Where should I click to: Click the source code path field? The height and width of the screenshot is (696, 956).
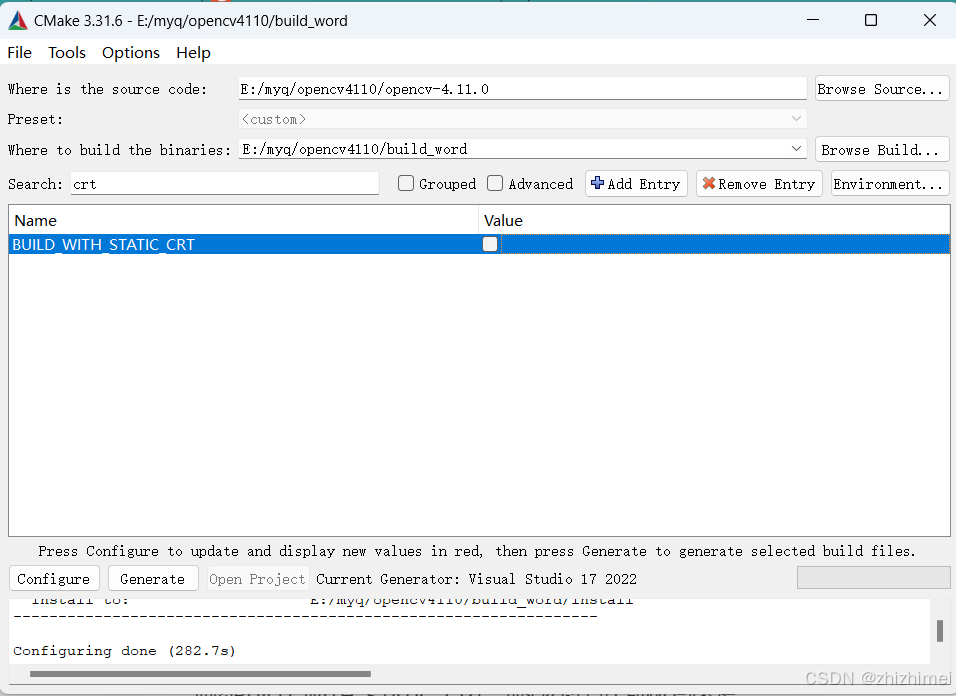click(523, 89)
